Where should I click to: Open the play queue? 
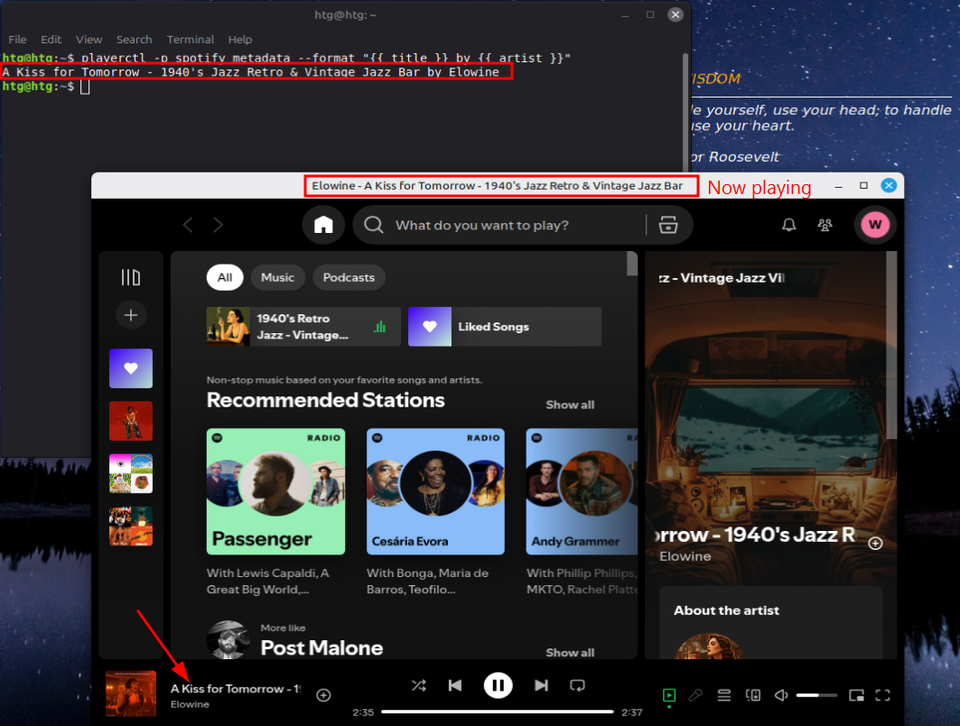point(724,695)
